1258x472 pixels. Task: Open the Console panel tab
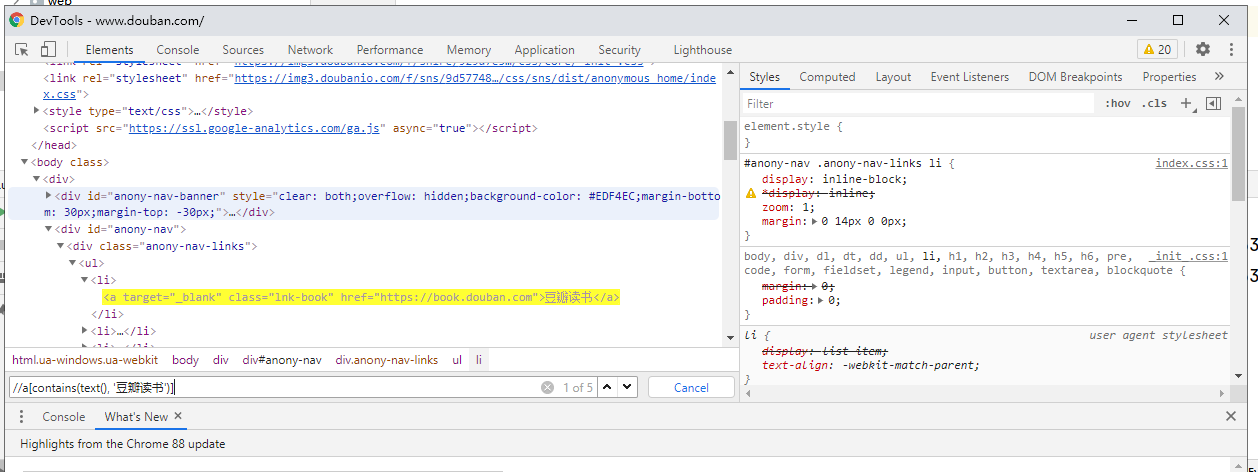click(178, 49)
